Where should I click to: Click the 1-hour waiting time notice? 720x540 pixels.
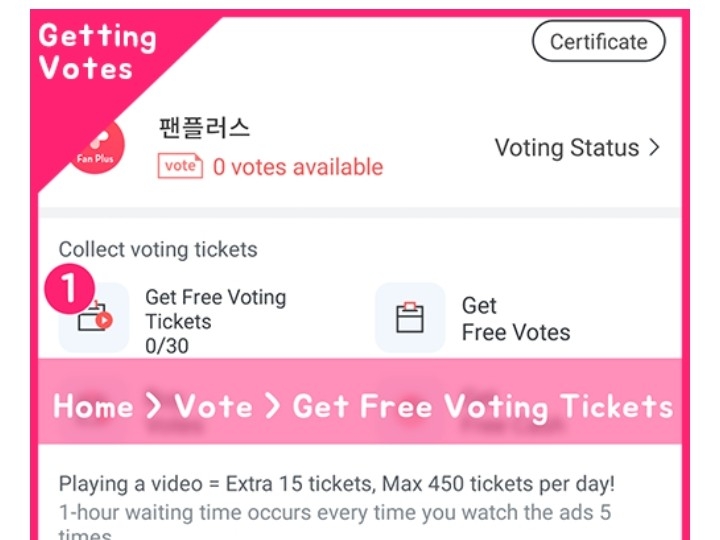coord(332,512)
